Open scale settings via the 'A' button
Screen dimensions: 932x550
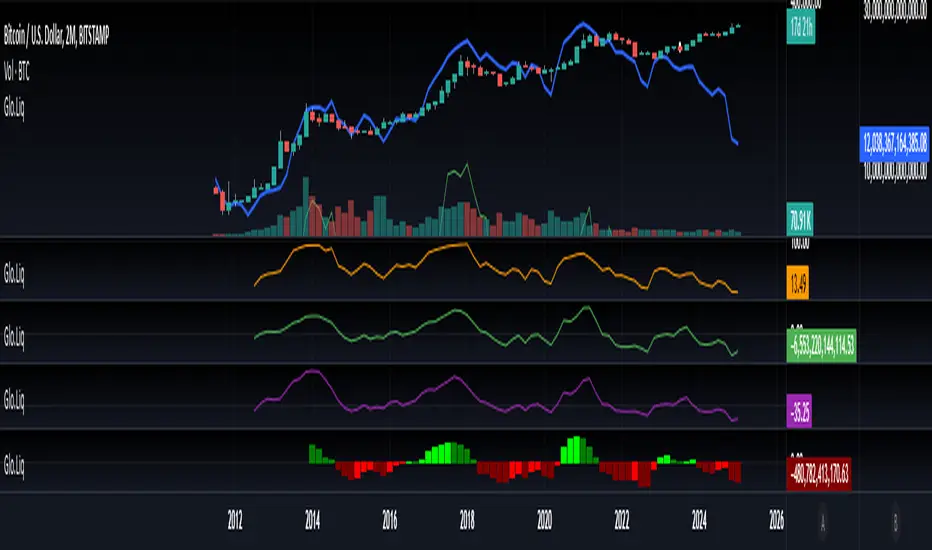click(x=823, y=523)
